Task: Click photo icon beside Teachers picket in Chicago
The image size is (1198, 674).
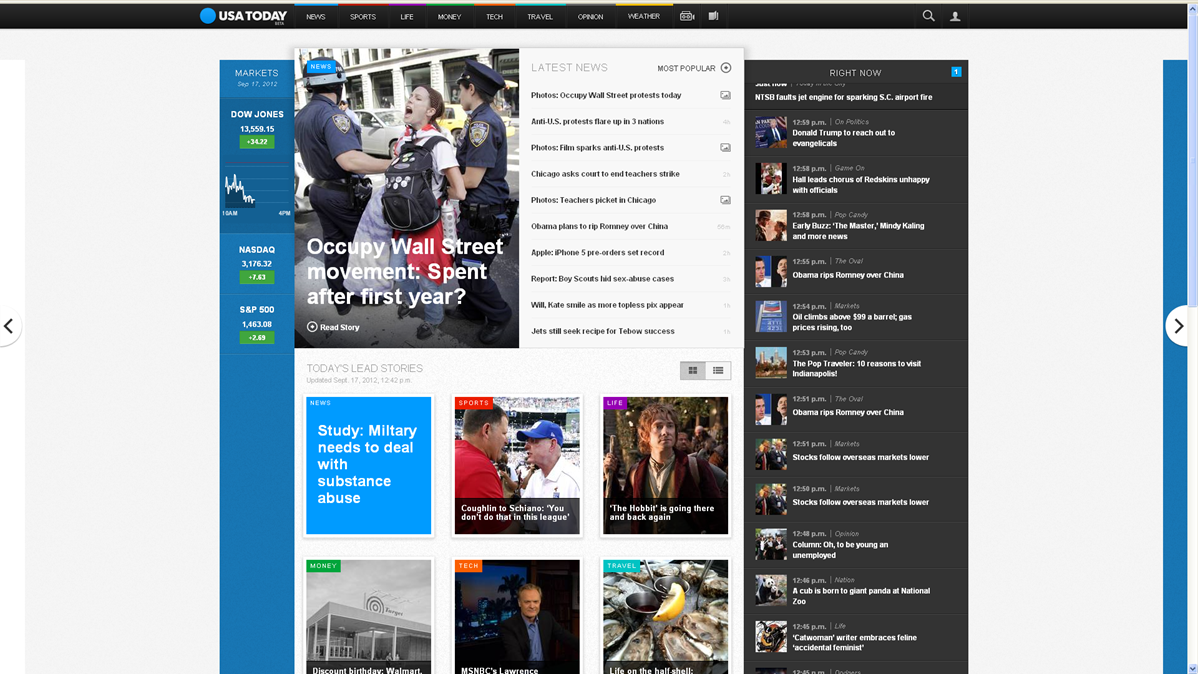Action: pos(725,200)
